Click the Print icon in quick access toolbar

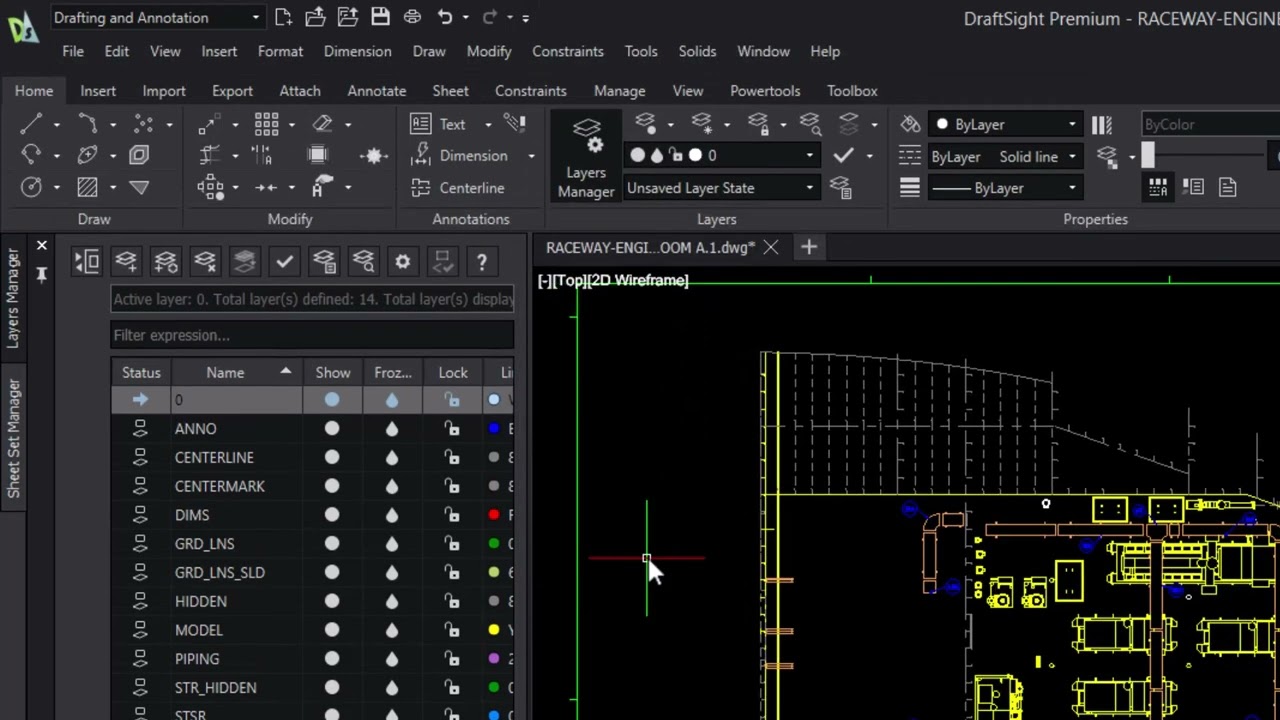pos(412,17)
